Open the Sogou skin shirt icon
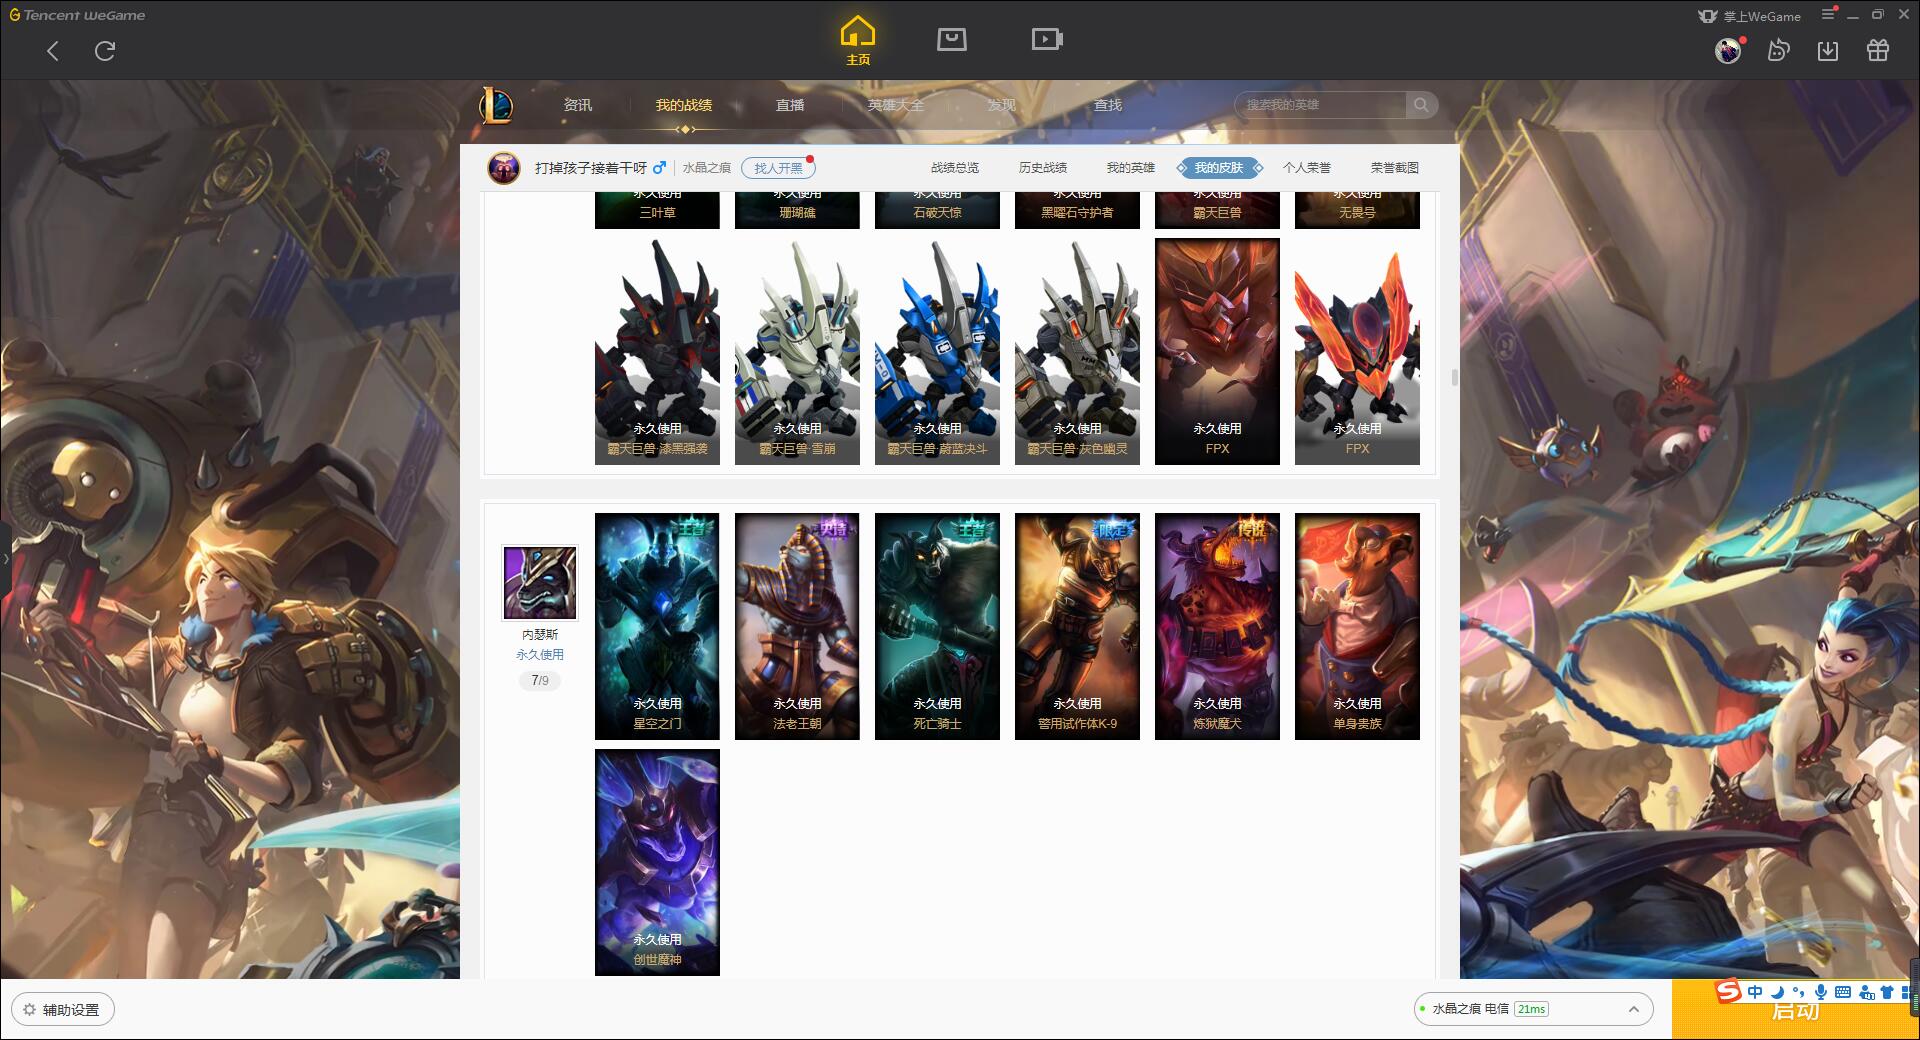Screen dimensions: 1920x1040 pos(1887,992)
